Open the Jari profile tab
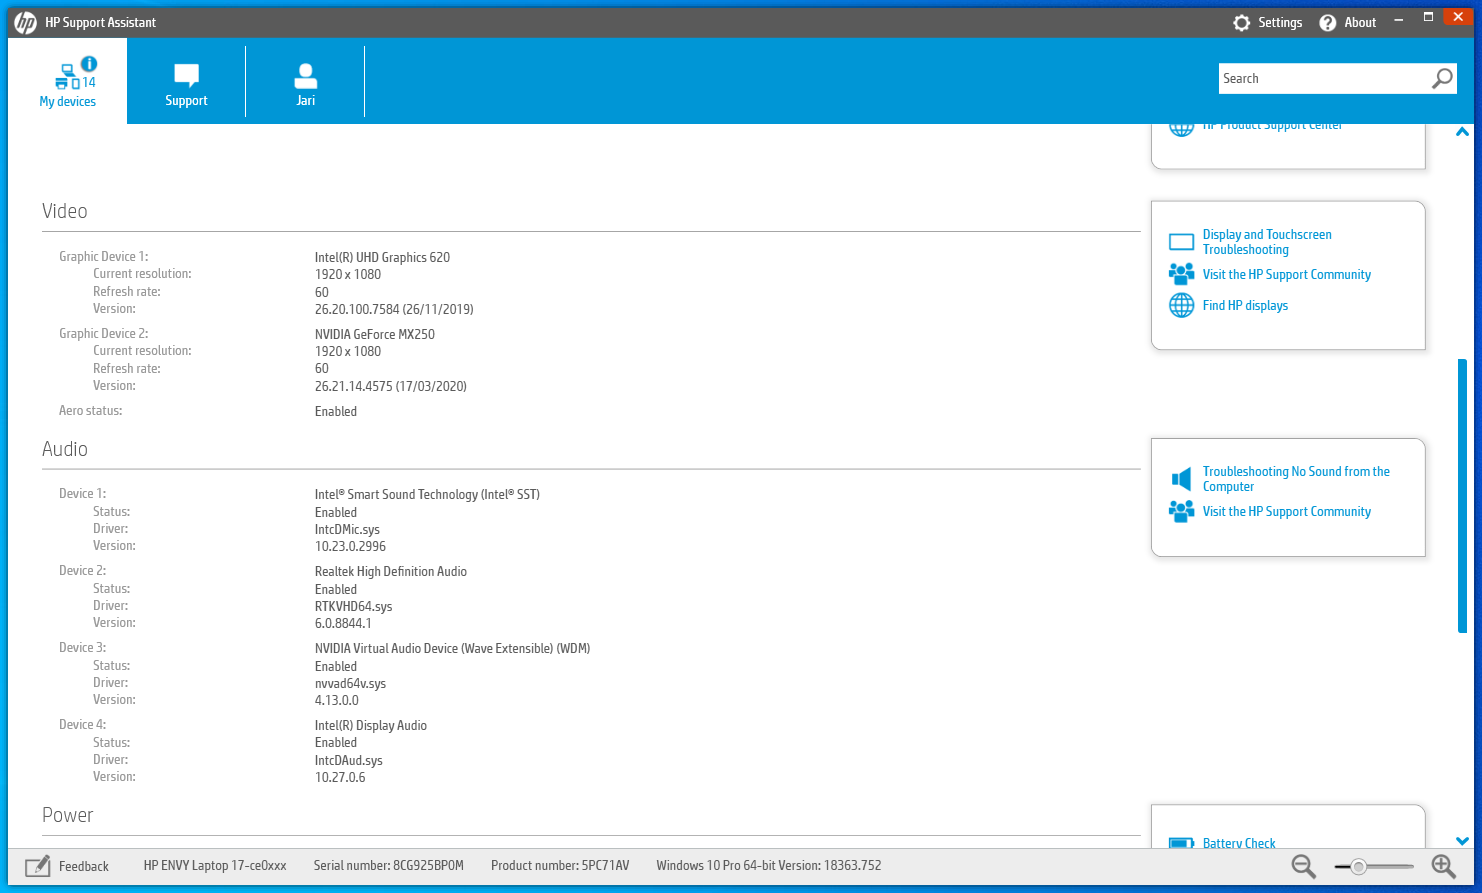1482x893 pixels. click(305, 84)
